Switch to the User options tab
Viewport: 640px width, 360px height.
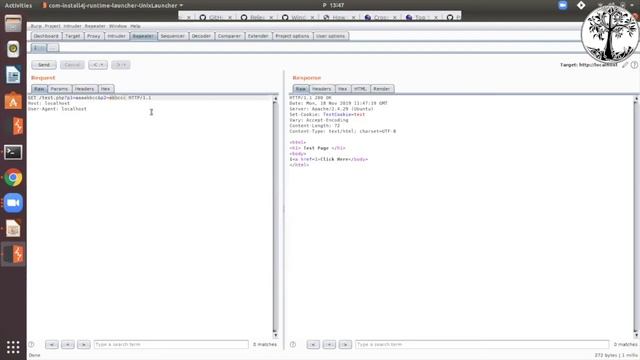[x=331, y=36]
